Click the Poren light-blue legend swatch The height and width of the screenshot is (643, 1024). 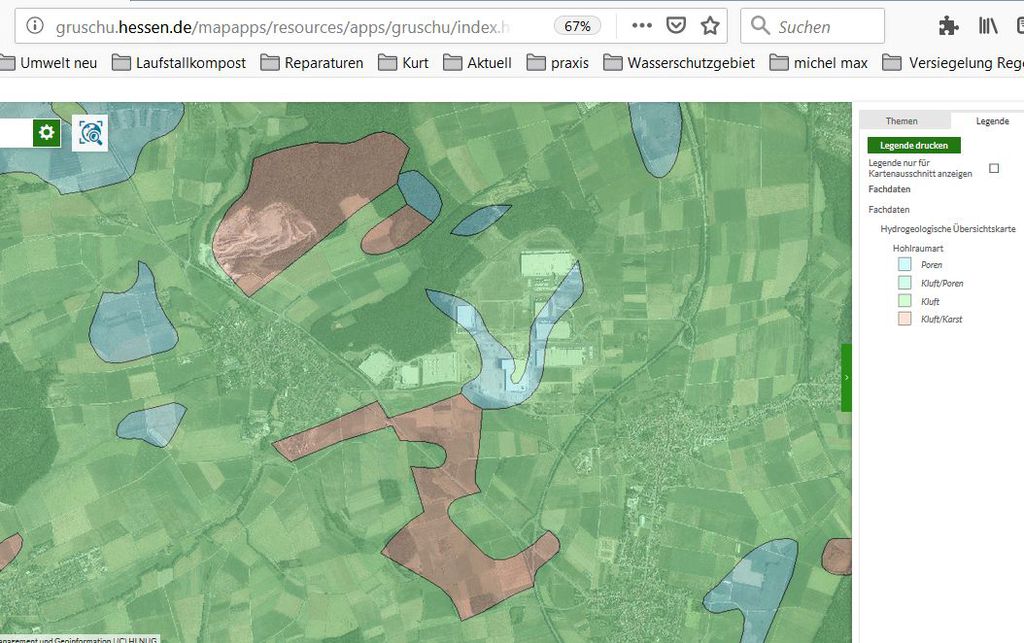905,265
